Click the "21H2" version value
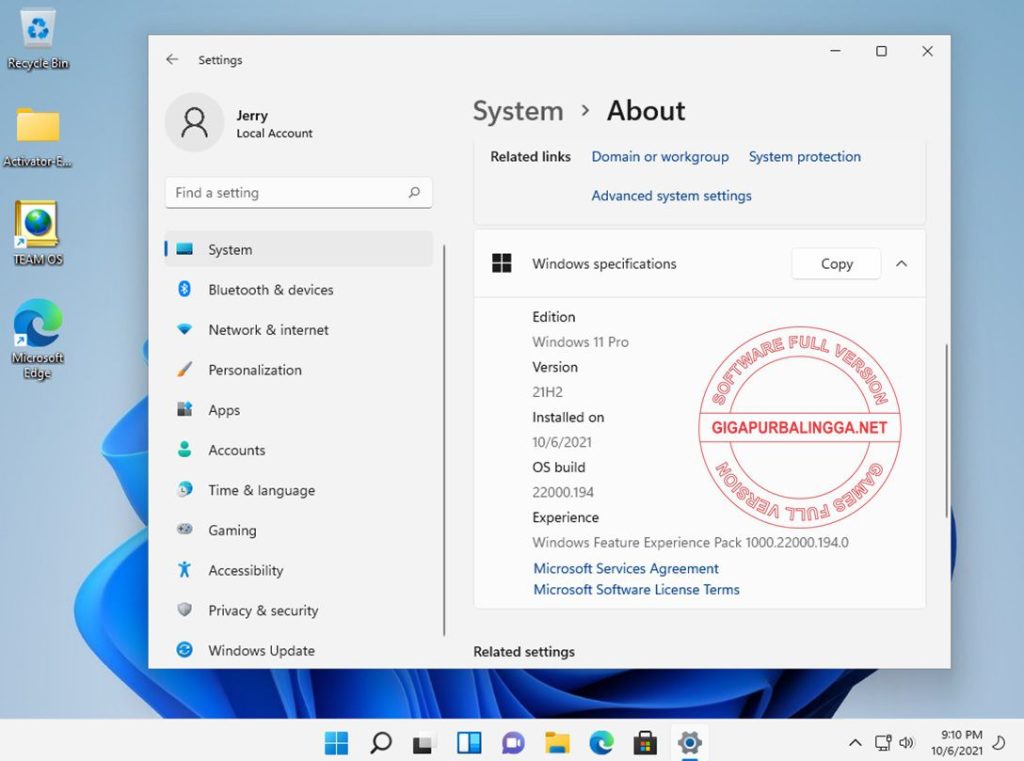The height and width of the screenshot is (761, 1024). tap(547, 392)
